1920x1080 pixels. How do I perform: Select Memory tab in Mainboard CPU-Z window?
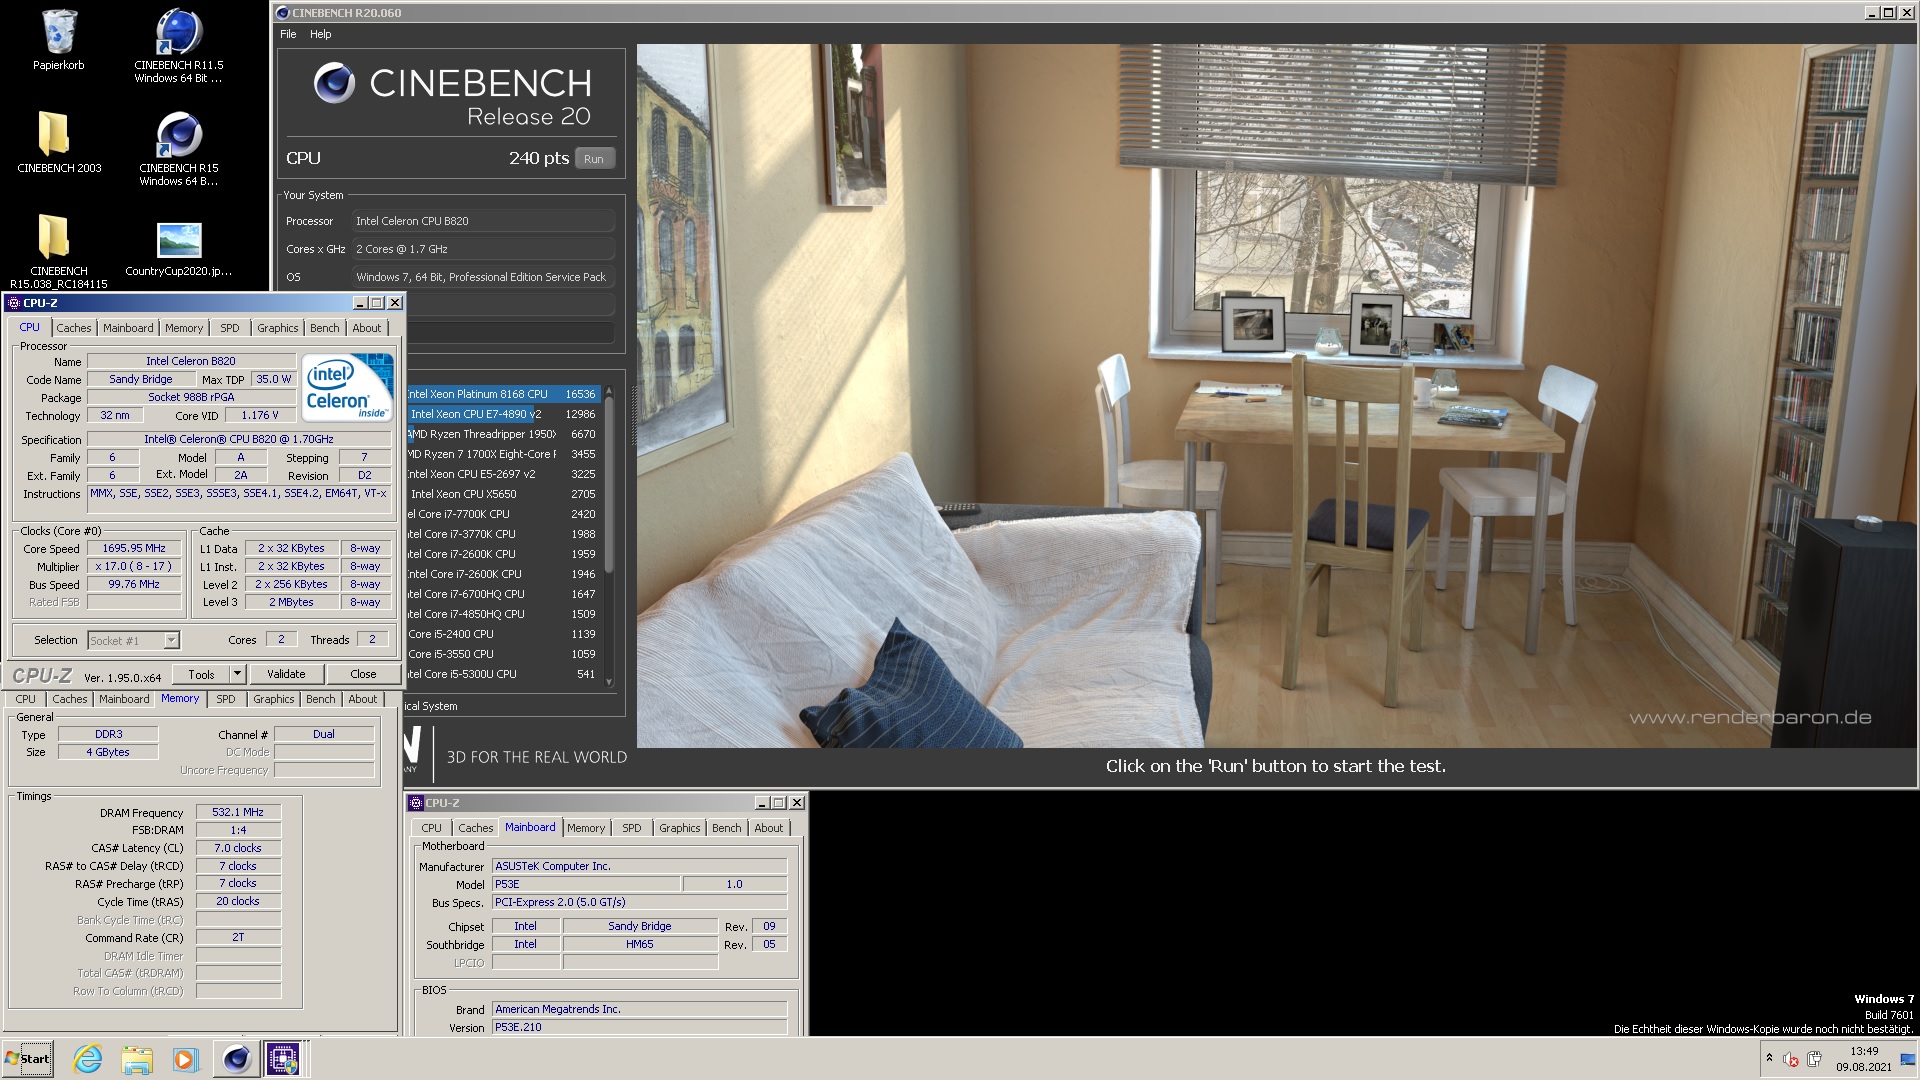[x=585, y=828]
